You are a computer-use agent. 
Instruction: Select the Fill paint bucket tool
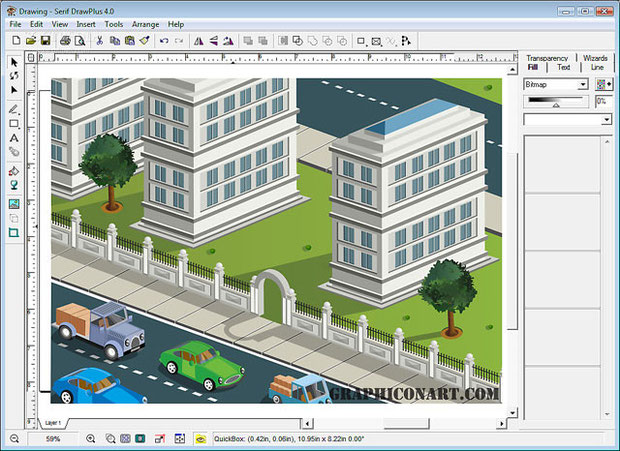pos(14,171)
